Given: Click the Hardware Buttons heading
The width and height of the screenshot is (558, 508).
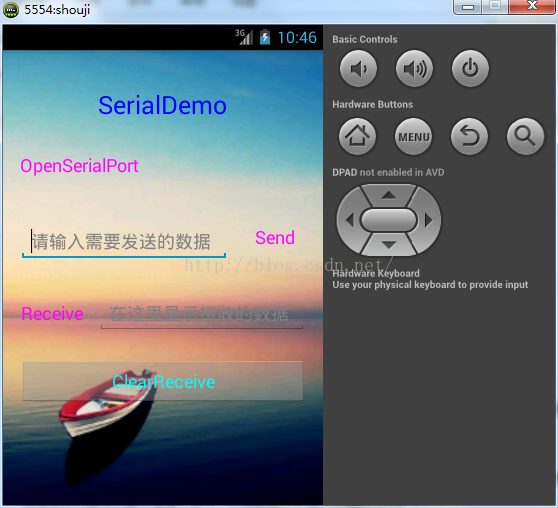Looking at the screenshot, I should pyautogui.click(x=373, y=104).
